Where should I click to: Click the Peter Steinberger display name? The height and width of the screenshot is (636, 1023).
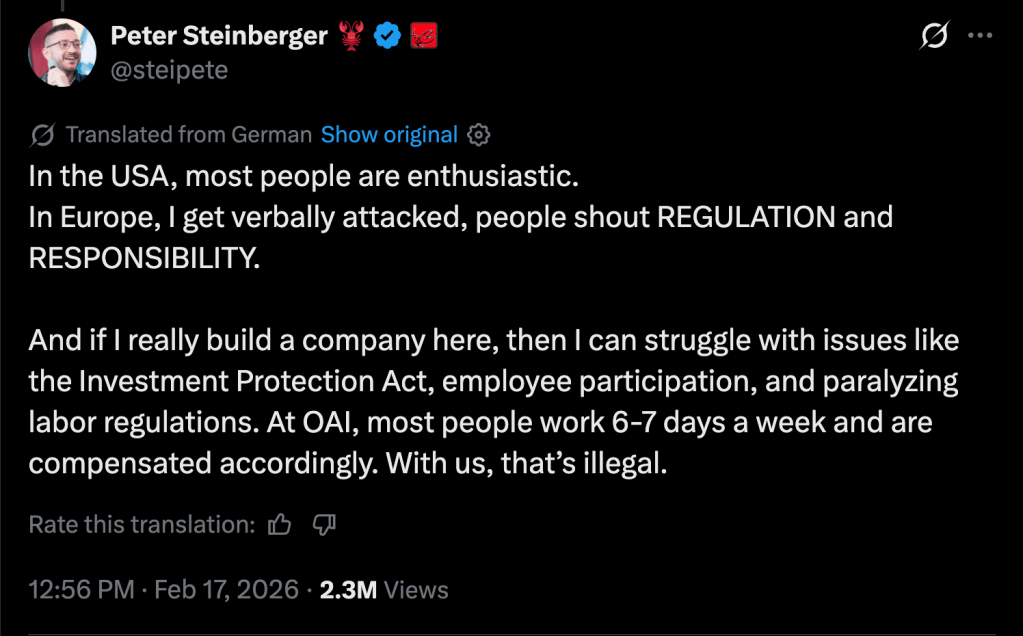[x=219, y=37]
